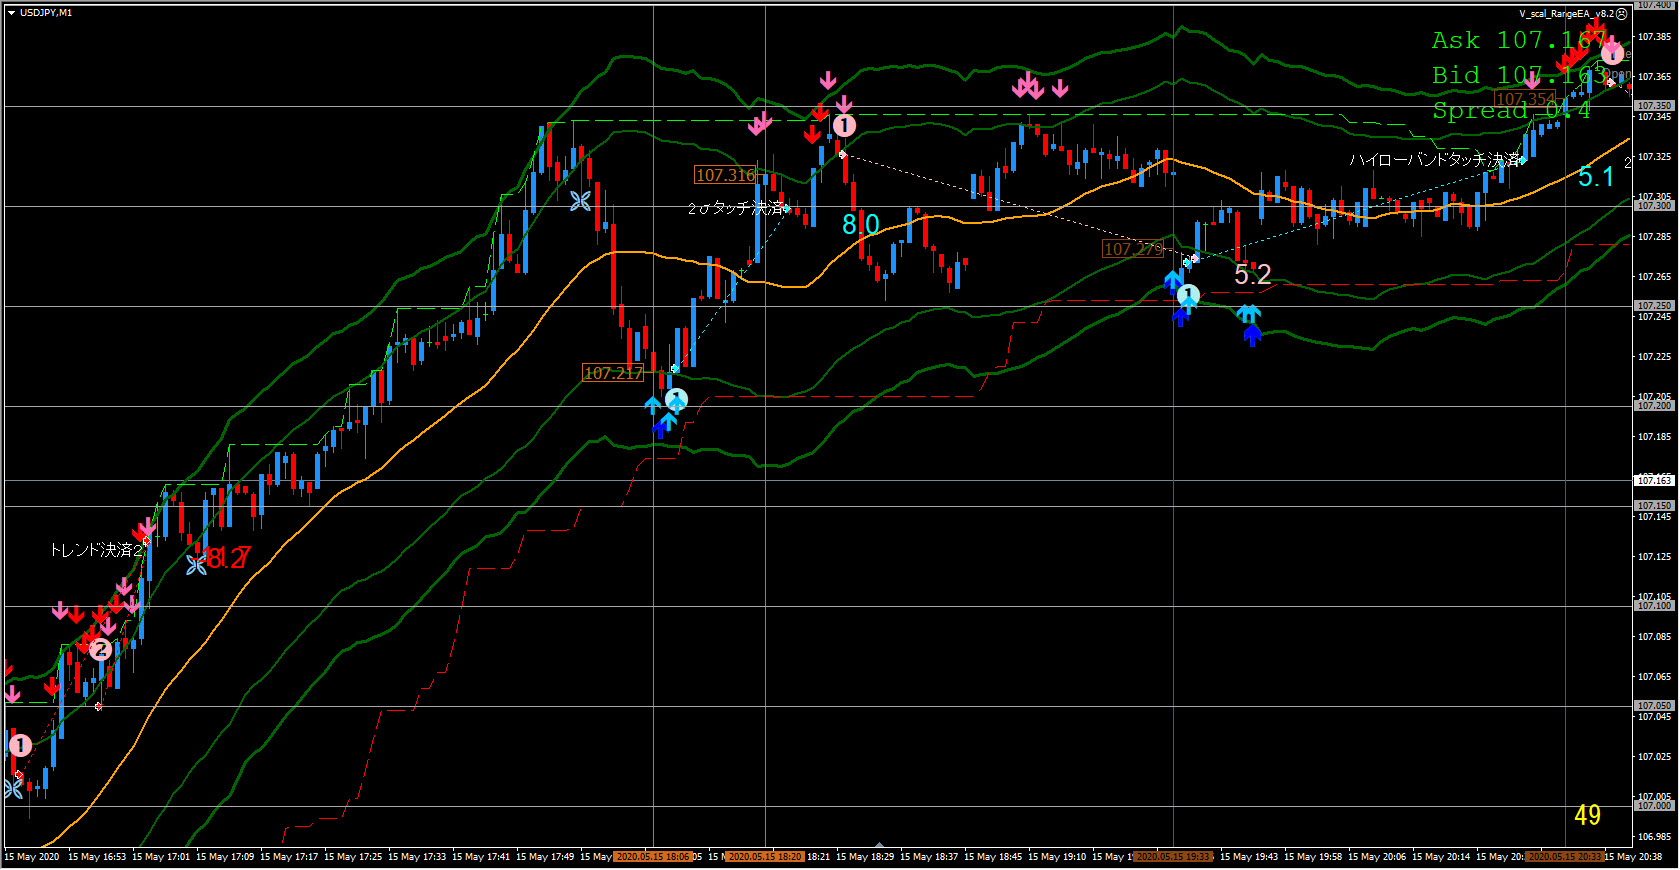Viewport: 1680px width, 870px height.
Task: Click the 2020.05.15 20:33 time marker
Action: (1565, 857)
